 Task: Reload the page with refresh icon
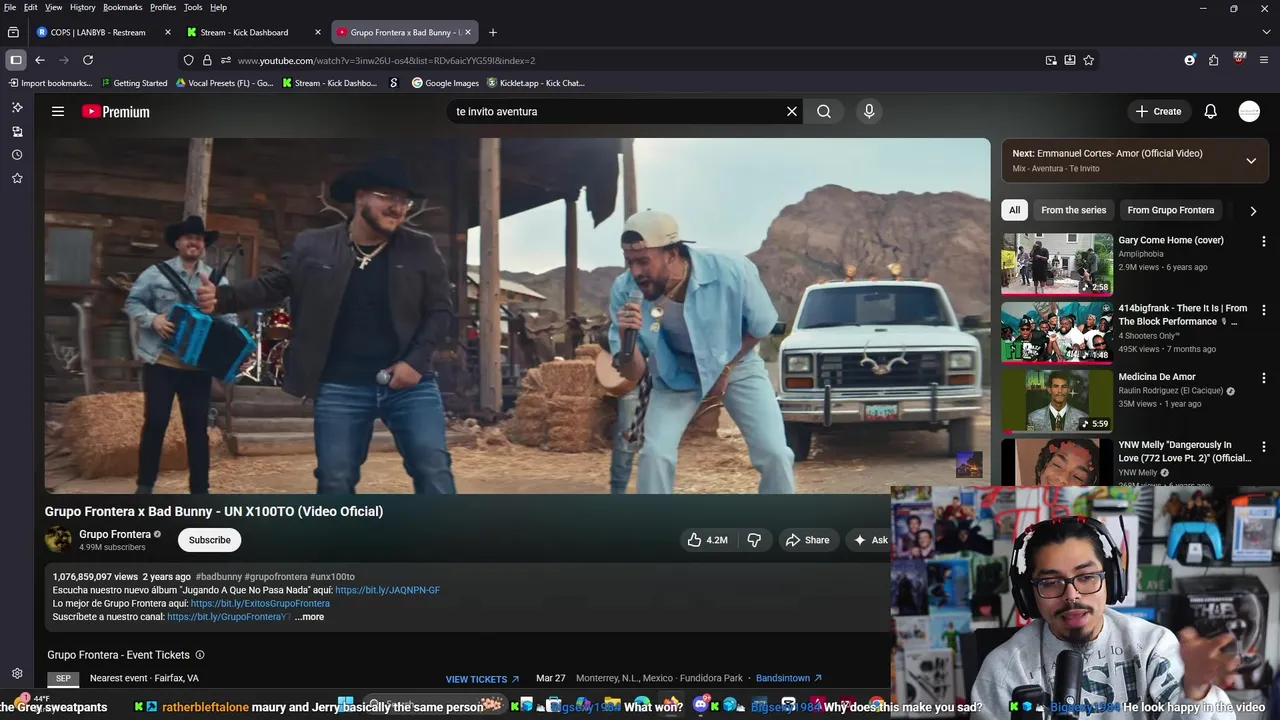coord(88,60)
